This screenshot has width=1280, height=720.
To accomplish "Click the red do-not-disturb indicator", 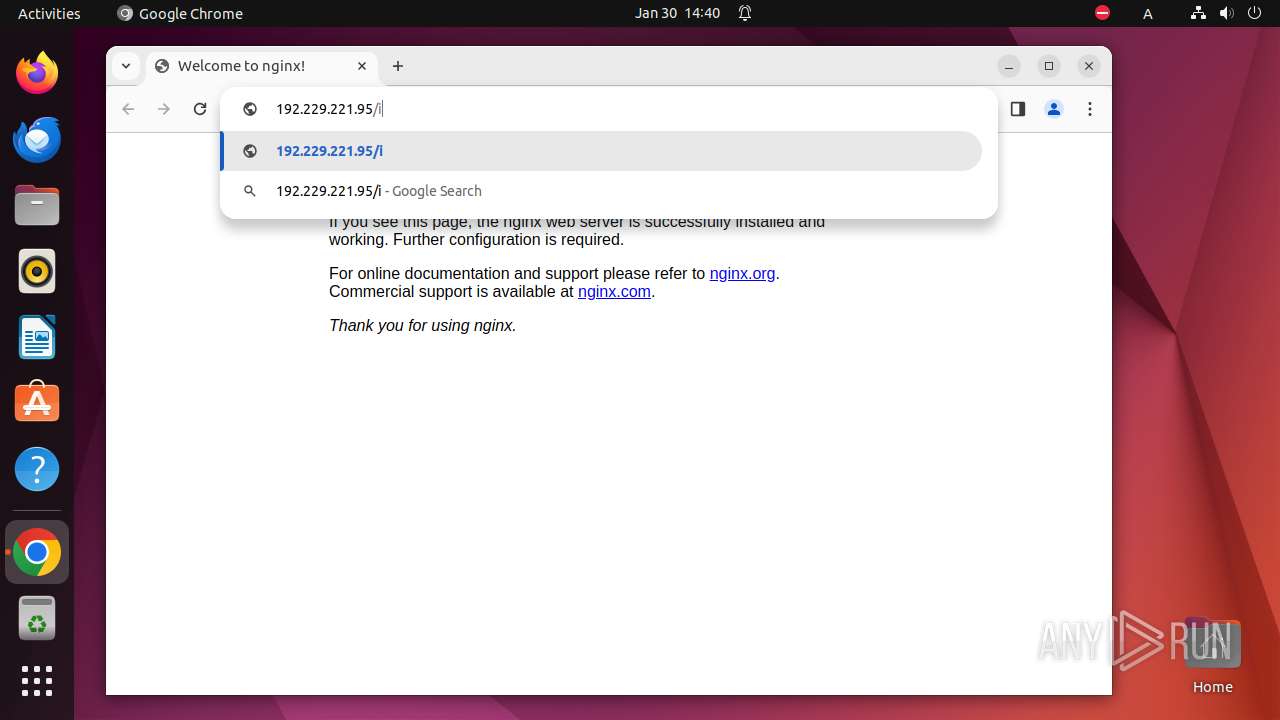I will tap(1102, 13).
